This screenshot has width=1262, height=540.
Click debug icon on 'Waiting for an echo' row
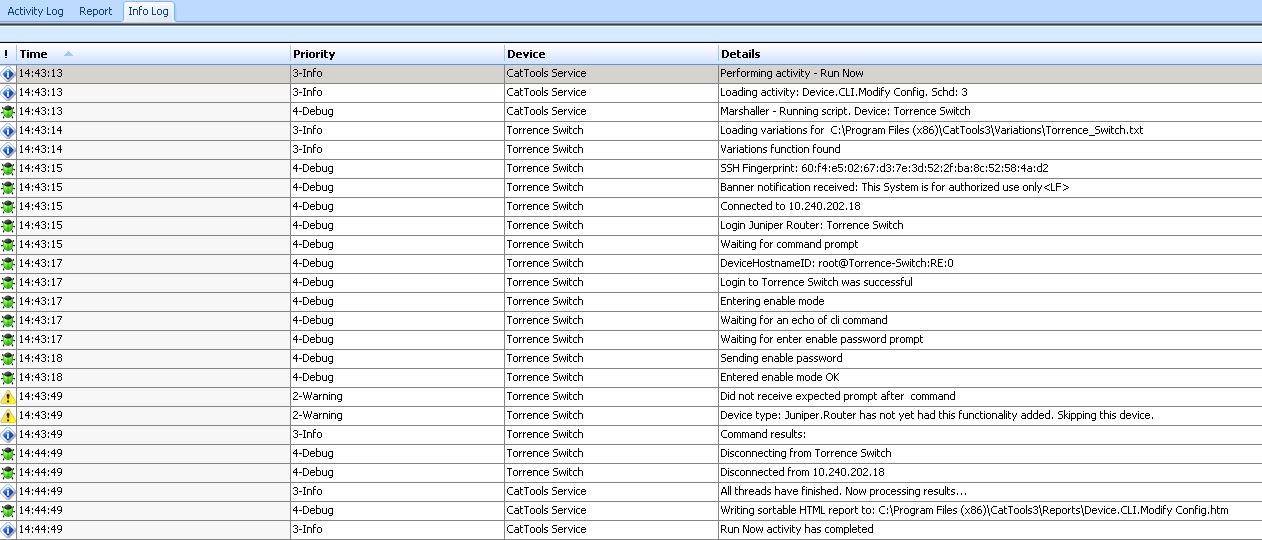(8, 321)
